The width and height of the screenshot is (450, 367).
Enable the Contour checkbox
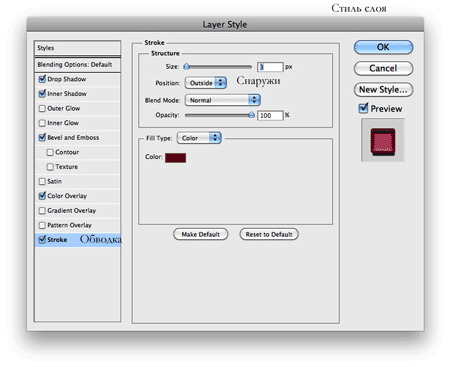pos(50,152)
